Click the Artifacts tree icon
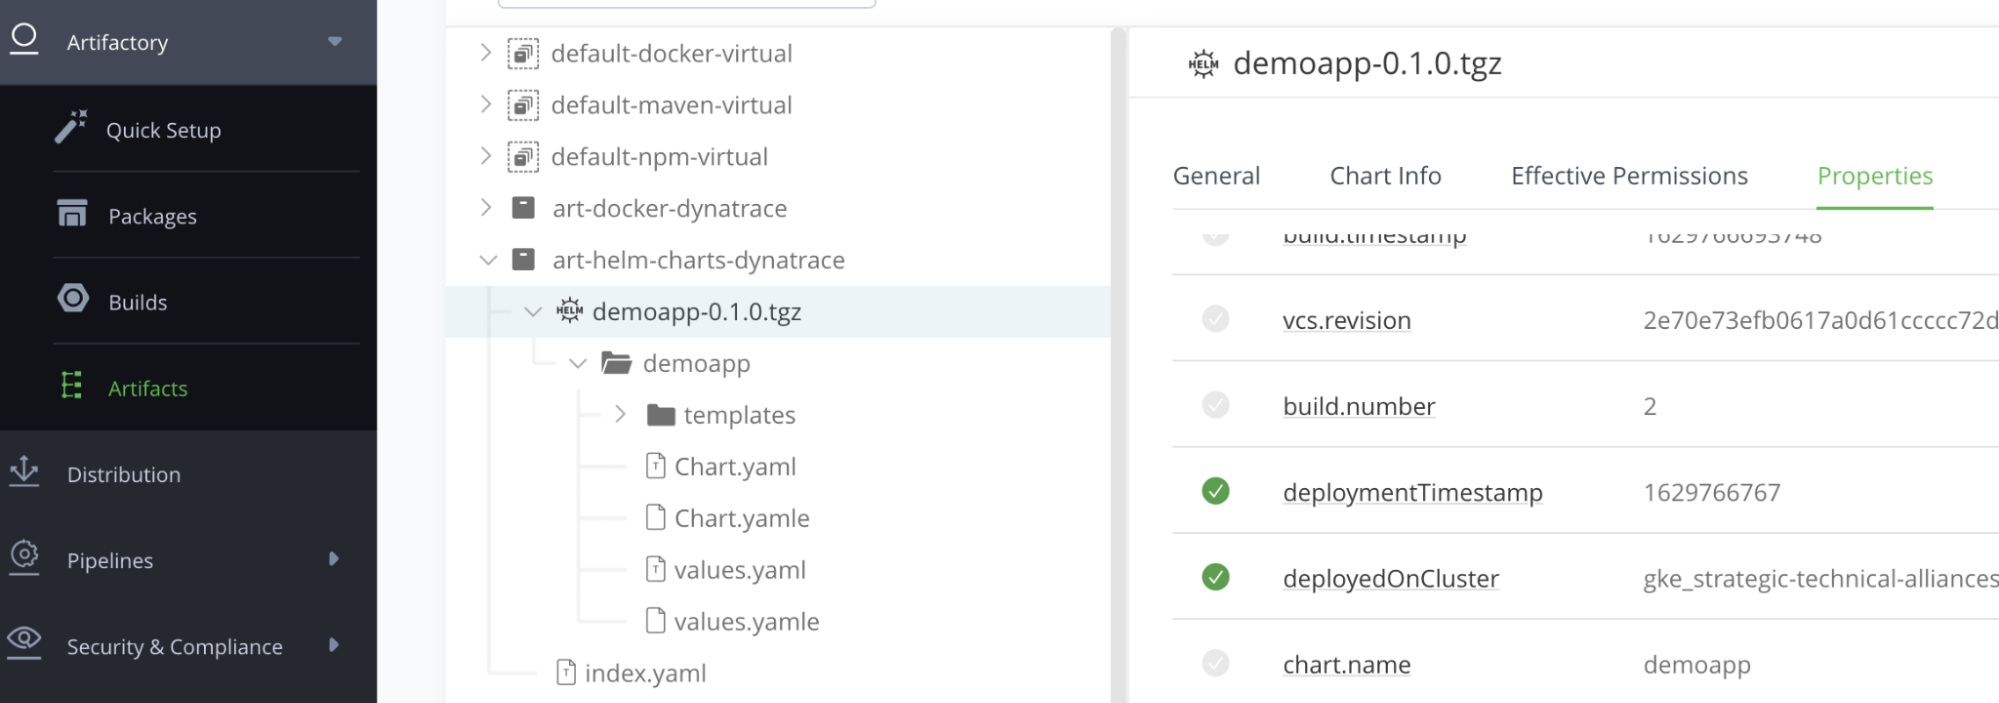The image size is (1999, 703). pos(71,386)
